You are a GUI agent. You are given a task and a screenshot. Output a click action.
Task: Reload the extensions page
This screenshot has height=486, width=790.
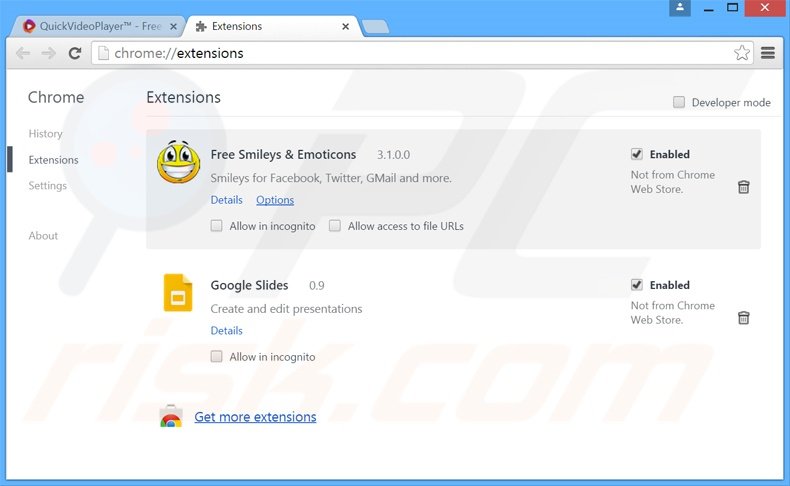[75, 53]
